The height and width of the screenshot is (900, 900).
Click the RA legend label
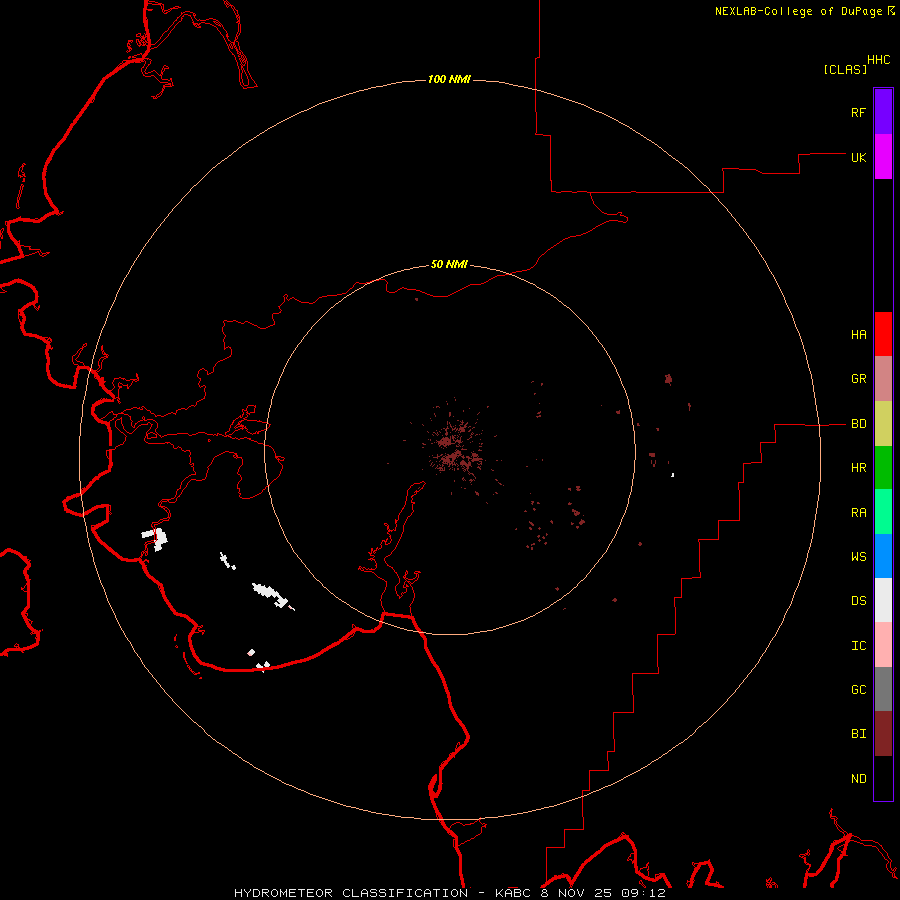(x=859, y=512)
